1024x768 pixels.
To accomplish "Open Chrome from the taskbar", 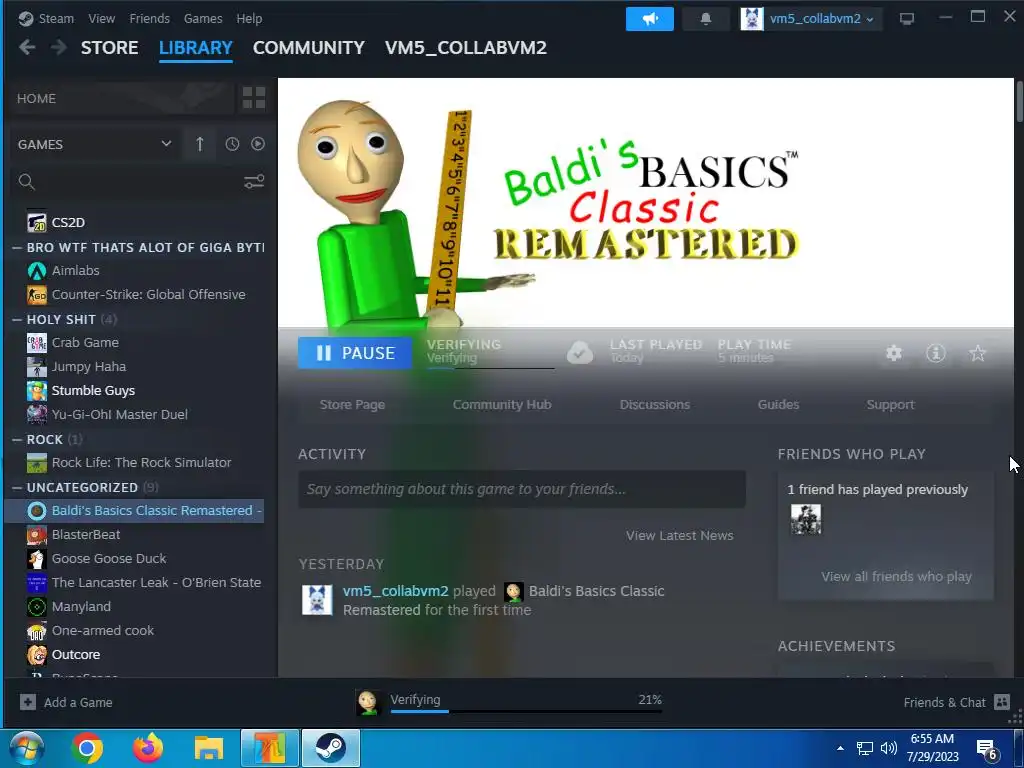I will (87, 748).
